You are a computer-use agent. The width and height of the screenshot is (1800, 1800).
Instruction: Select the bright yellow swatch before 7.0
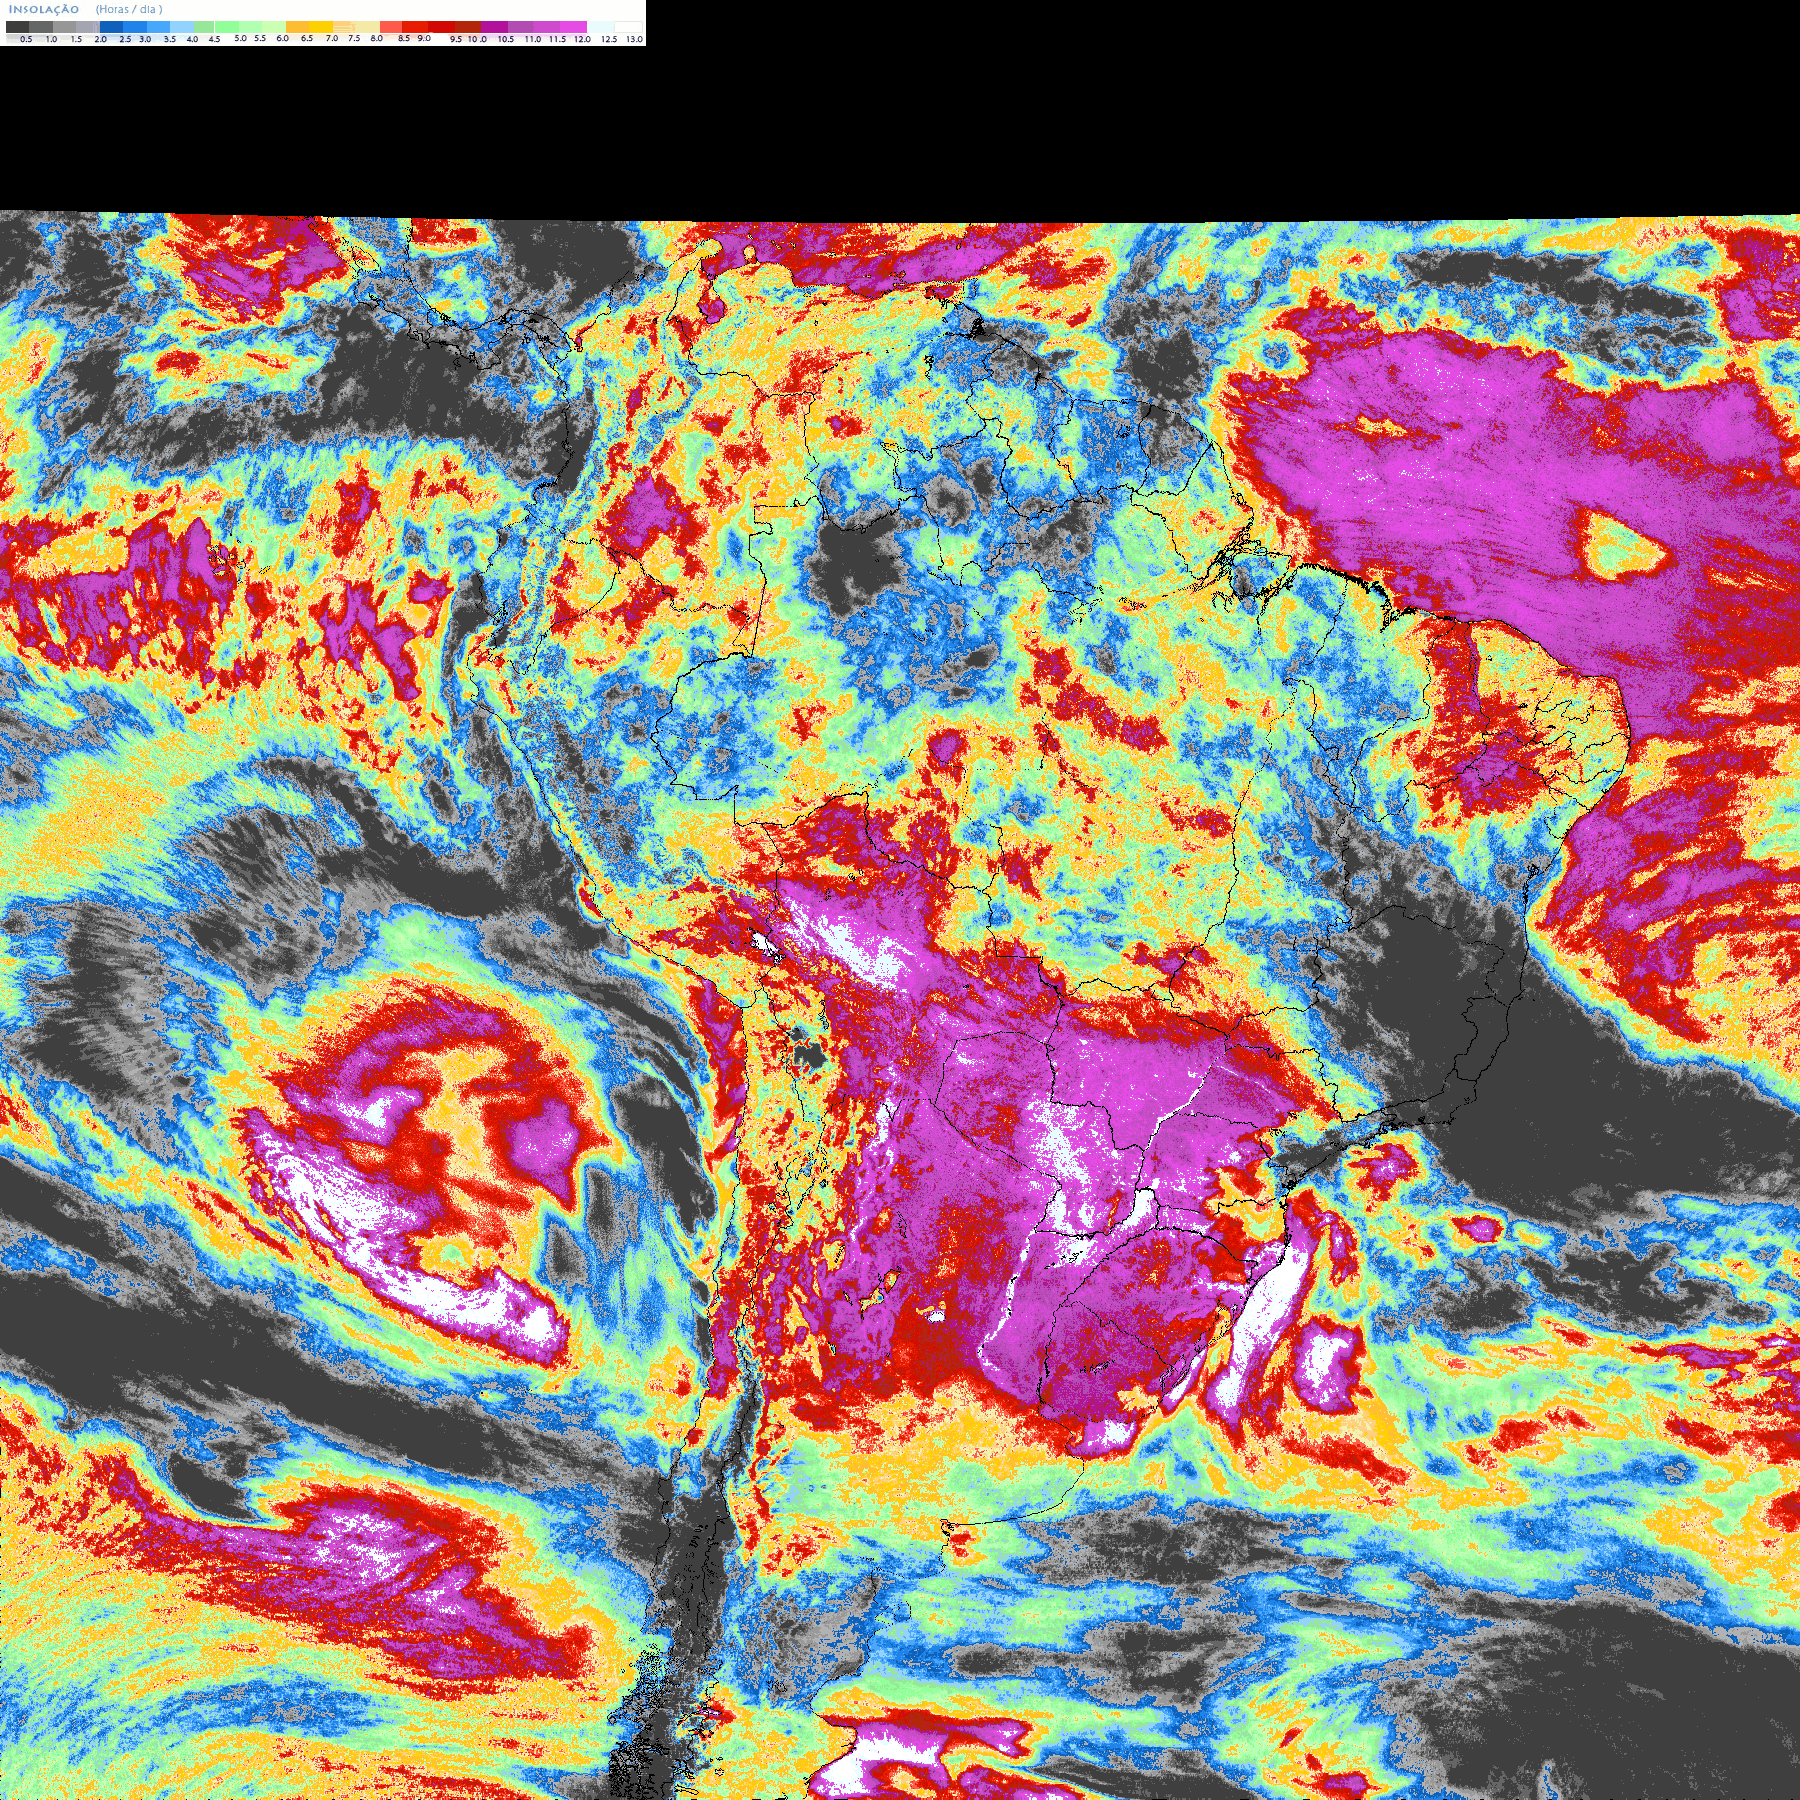pyautogui.click(x=321, y=27)
